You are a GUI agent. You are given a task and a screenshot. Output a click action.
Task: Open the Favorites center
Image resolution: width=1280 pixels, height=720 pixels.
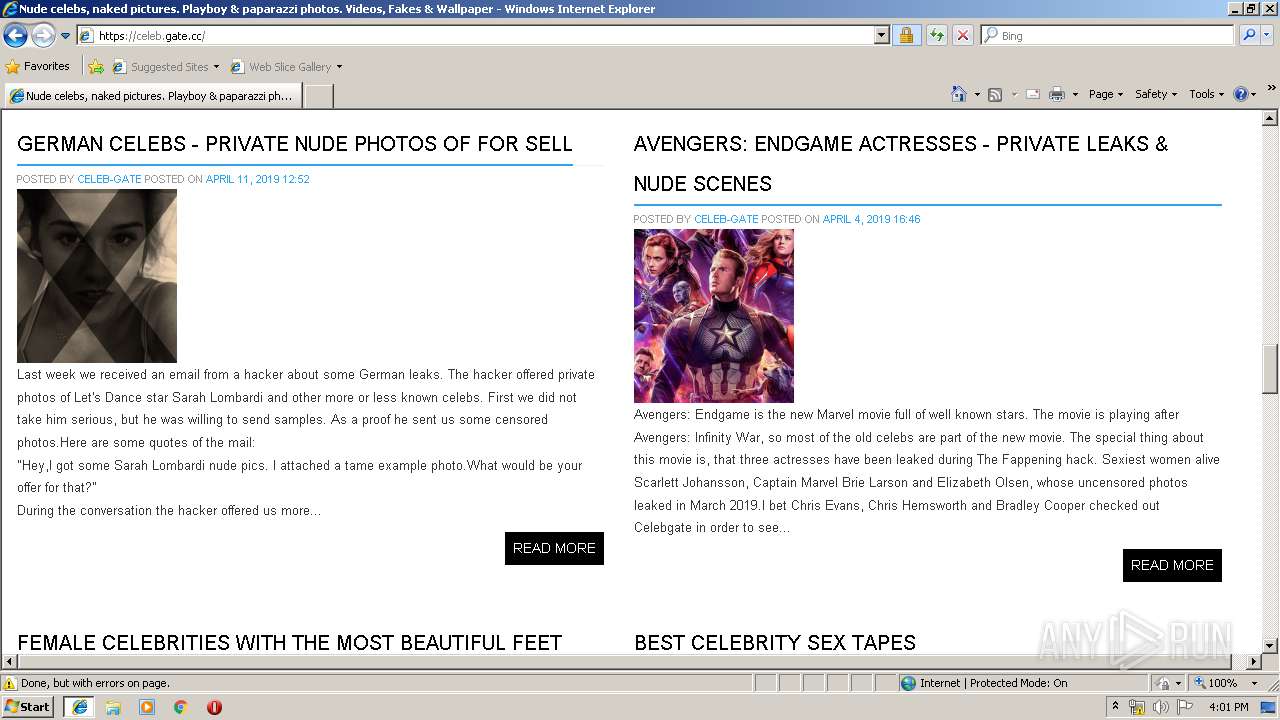pos(38,66)
